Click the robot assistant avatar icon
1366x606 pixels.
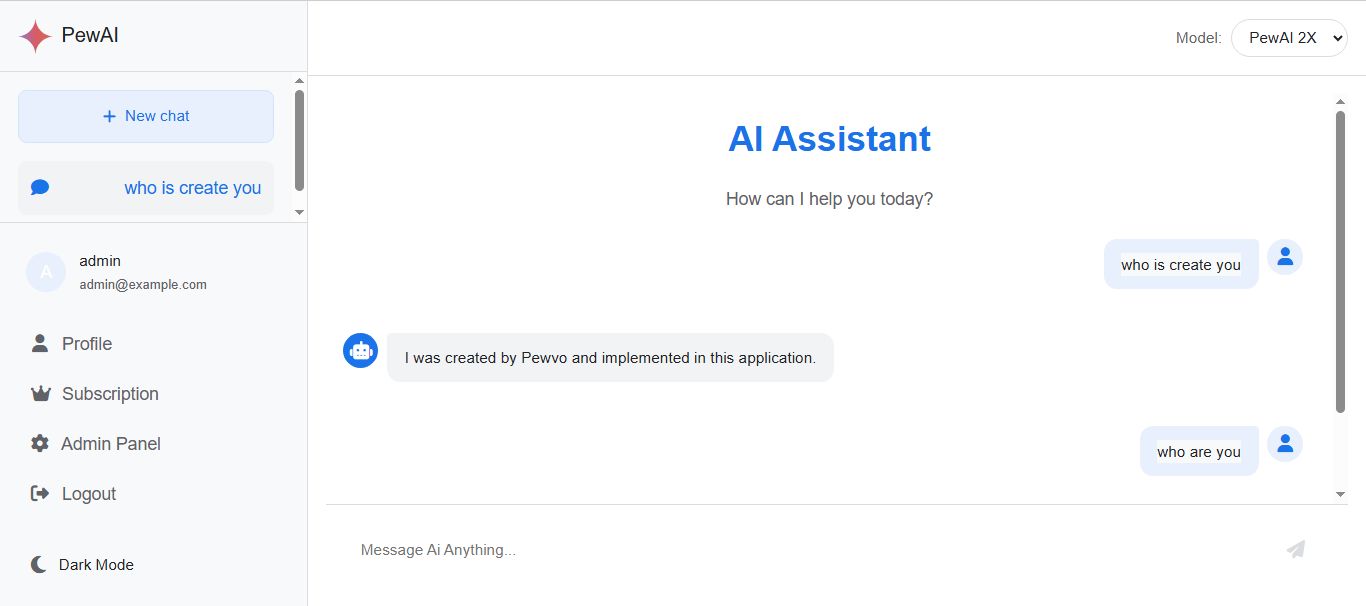point(360,350)
